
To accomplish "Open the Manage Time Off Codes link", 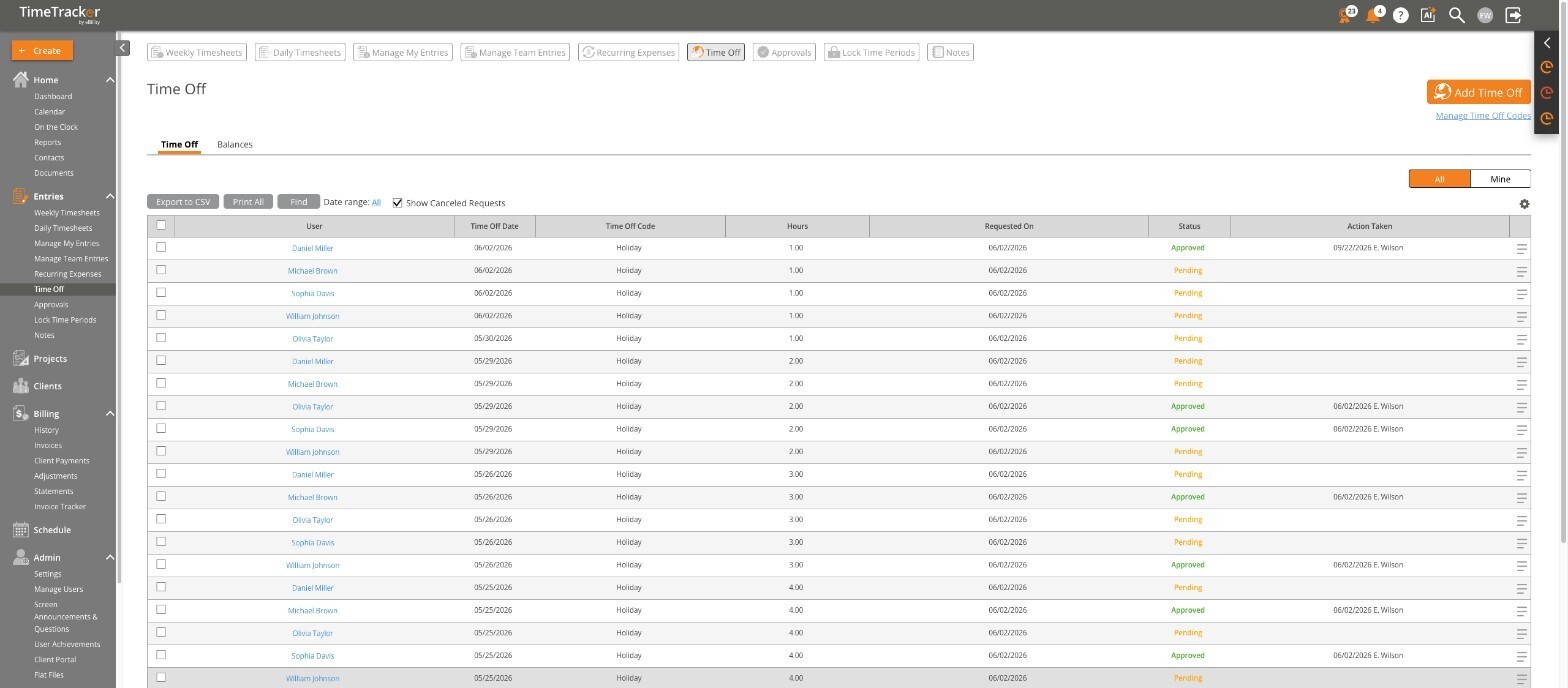I will click(1483, 116).
